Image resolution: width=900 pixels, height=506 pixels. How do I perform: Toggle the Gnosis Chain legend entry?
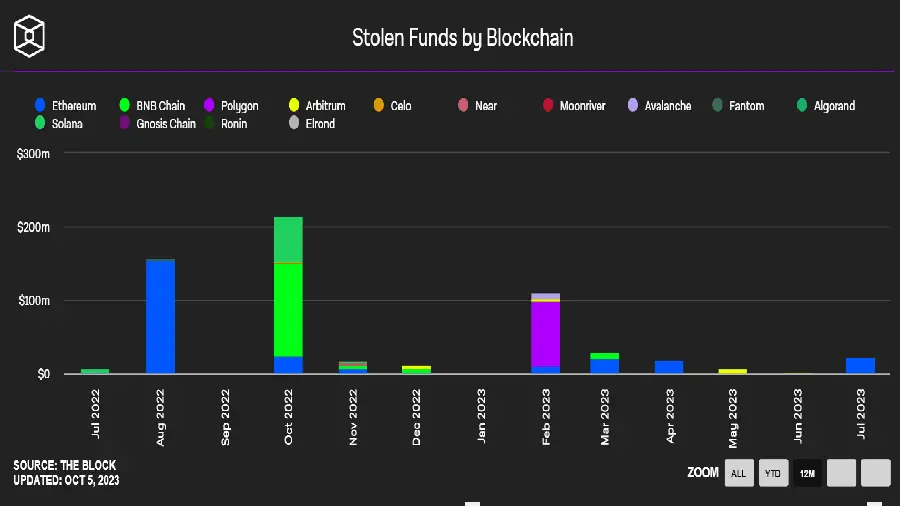point(124,124)
